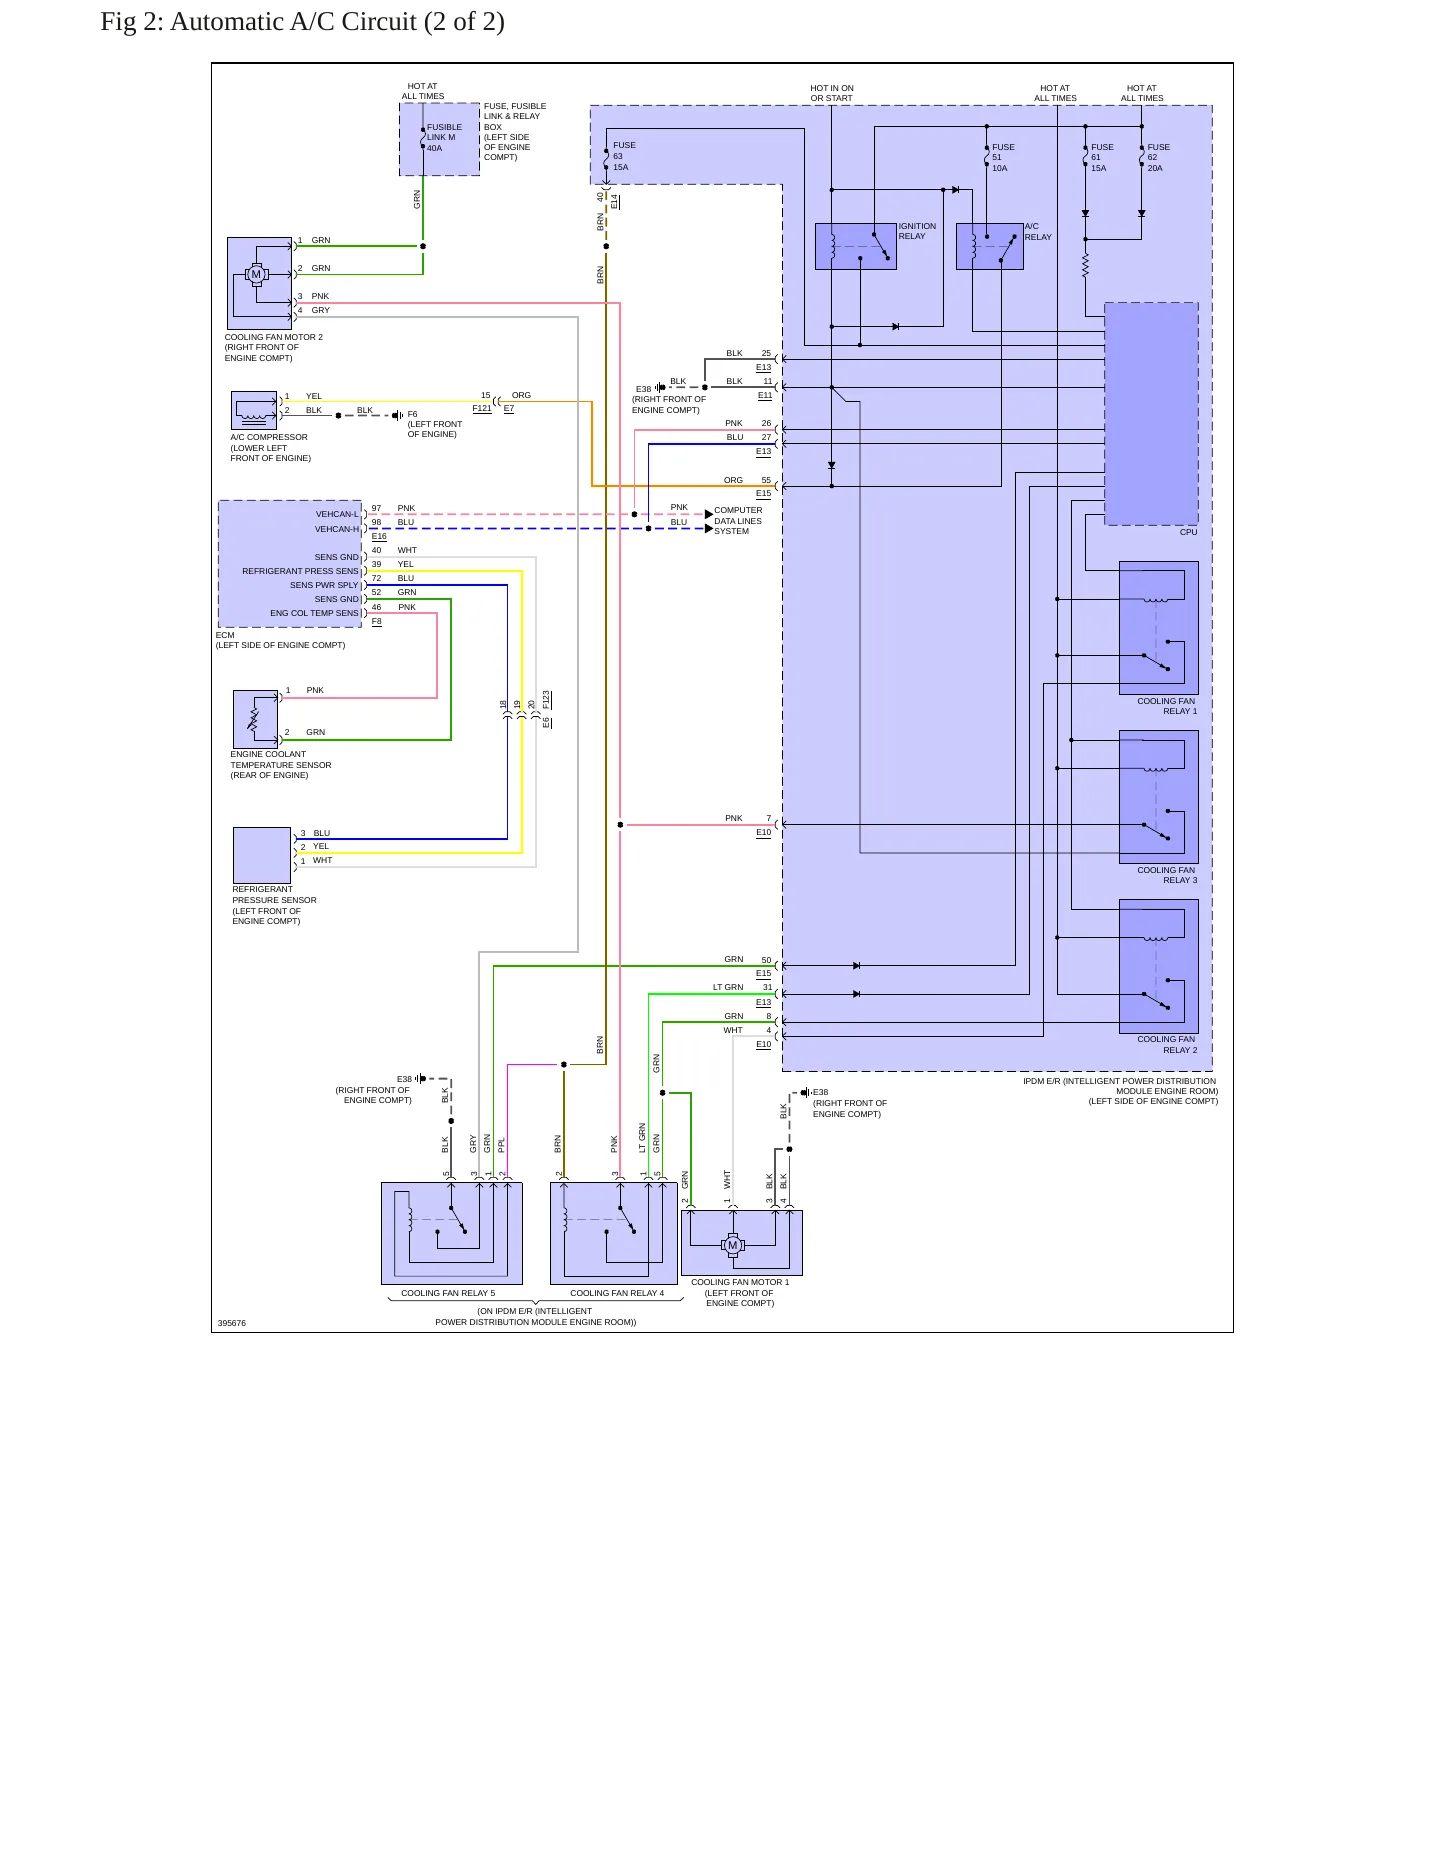This screenshot has width=1445, height=1870.
Task: Click the 'SENS PWR SPLY' pin label
Action: click(324, 585)
